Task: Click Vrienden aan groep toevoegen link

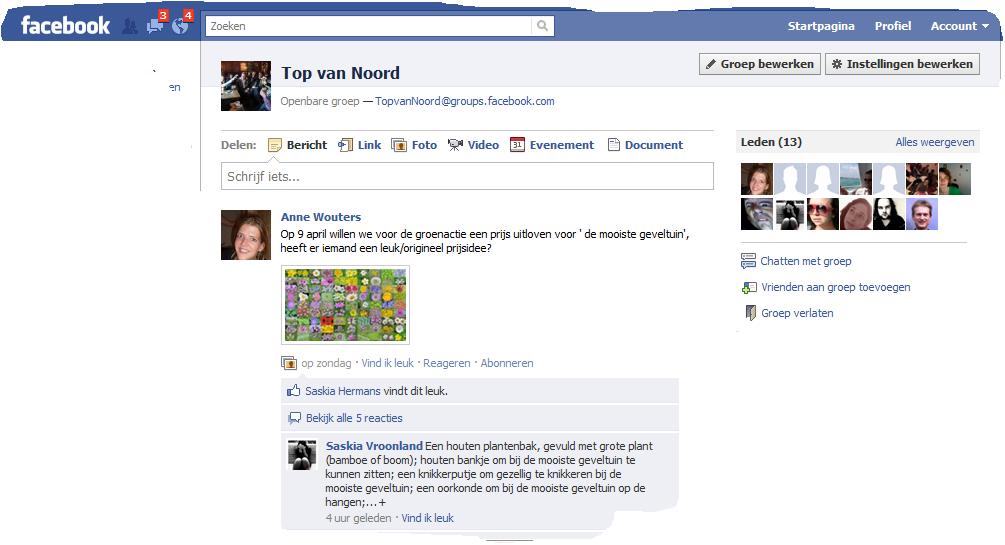Action: click(x=835, y=287)
